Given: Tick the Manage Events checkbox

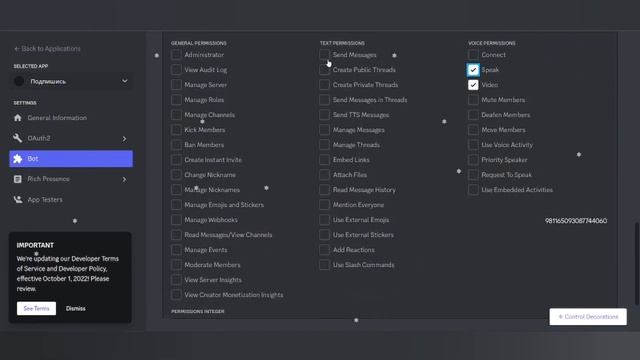Looking at the screenshot, I should (176, 250).
